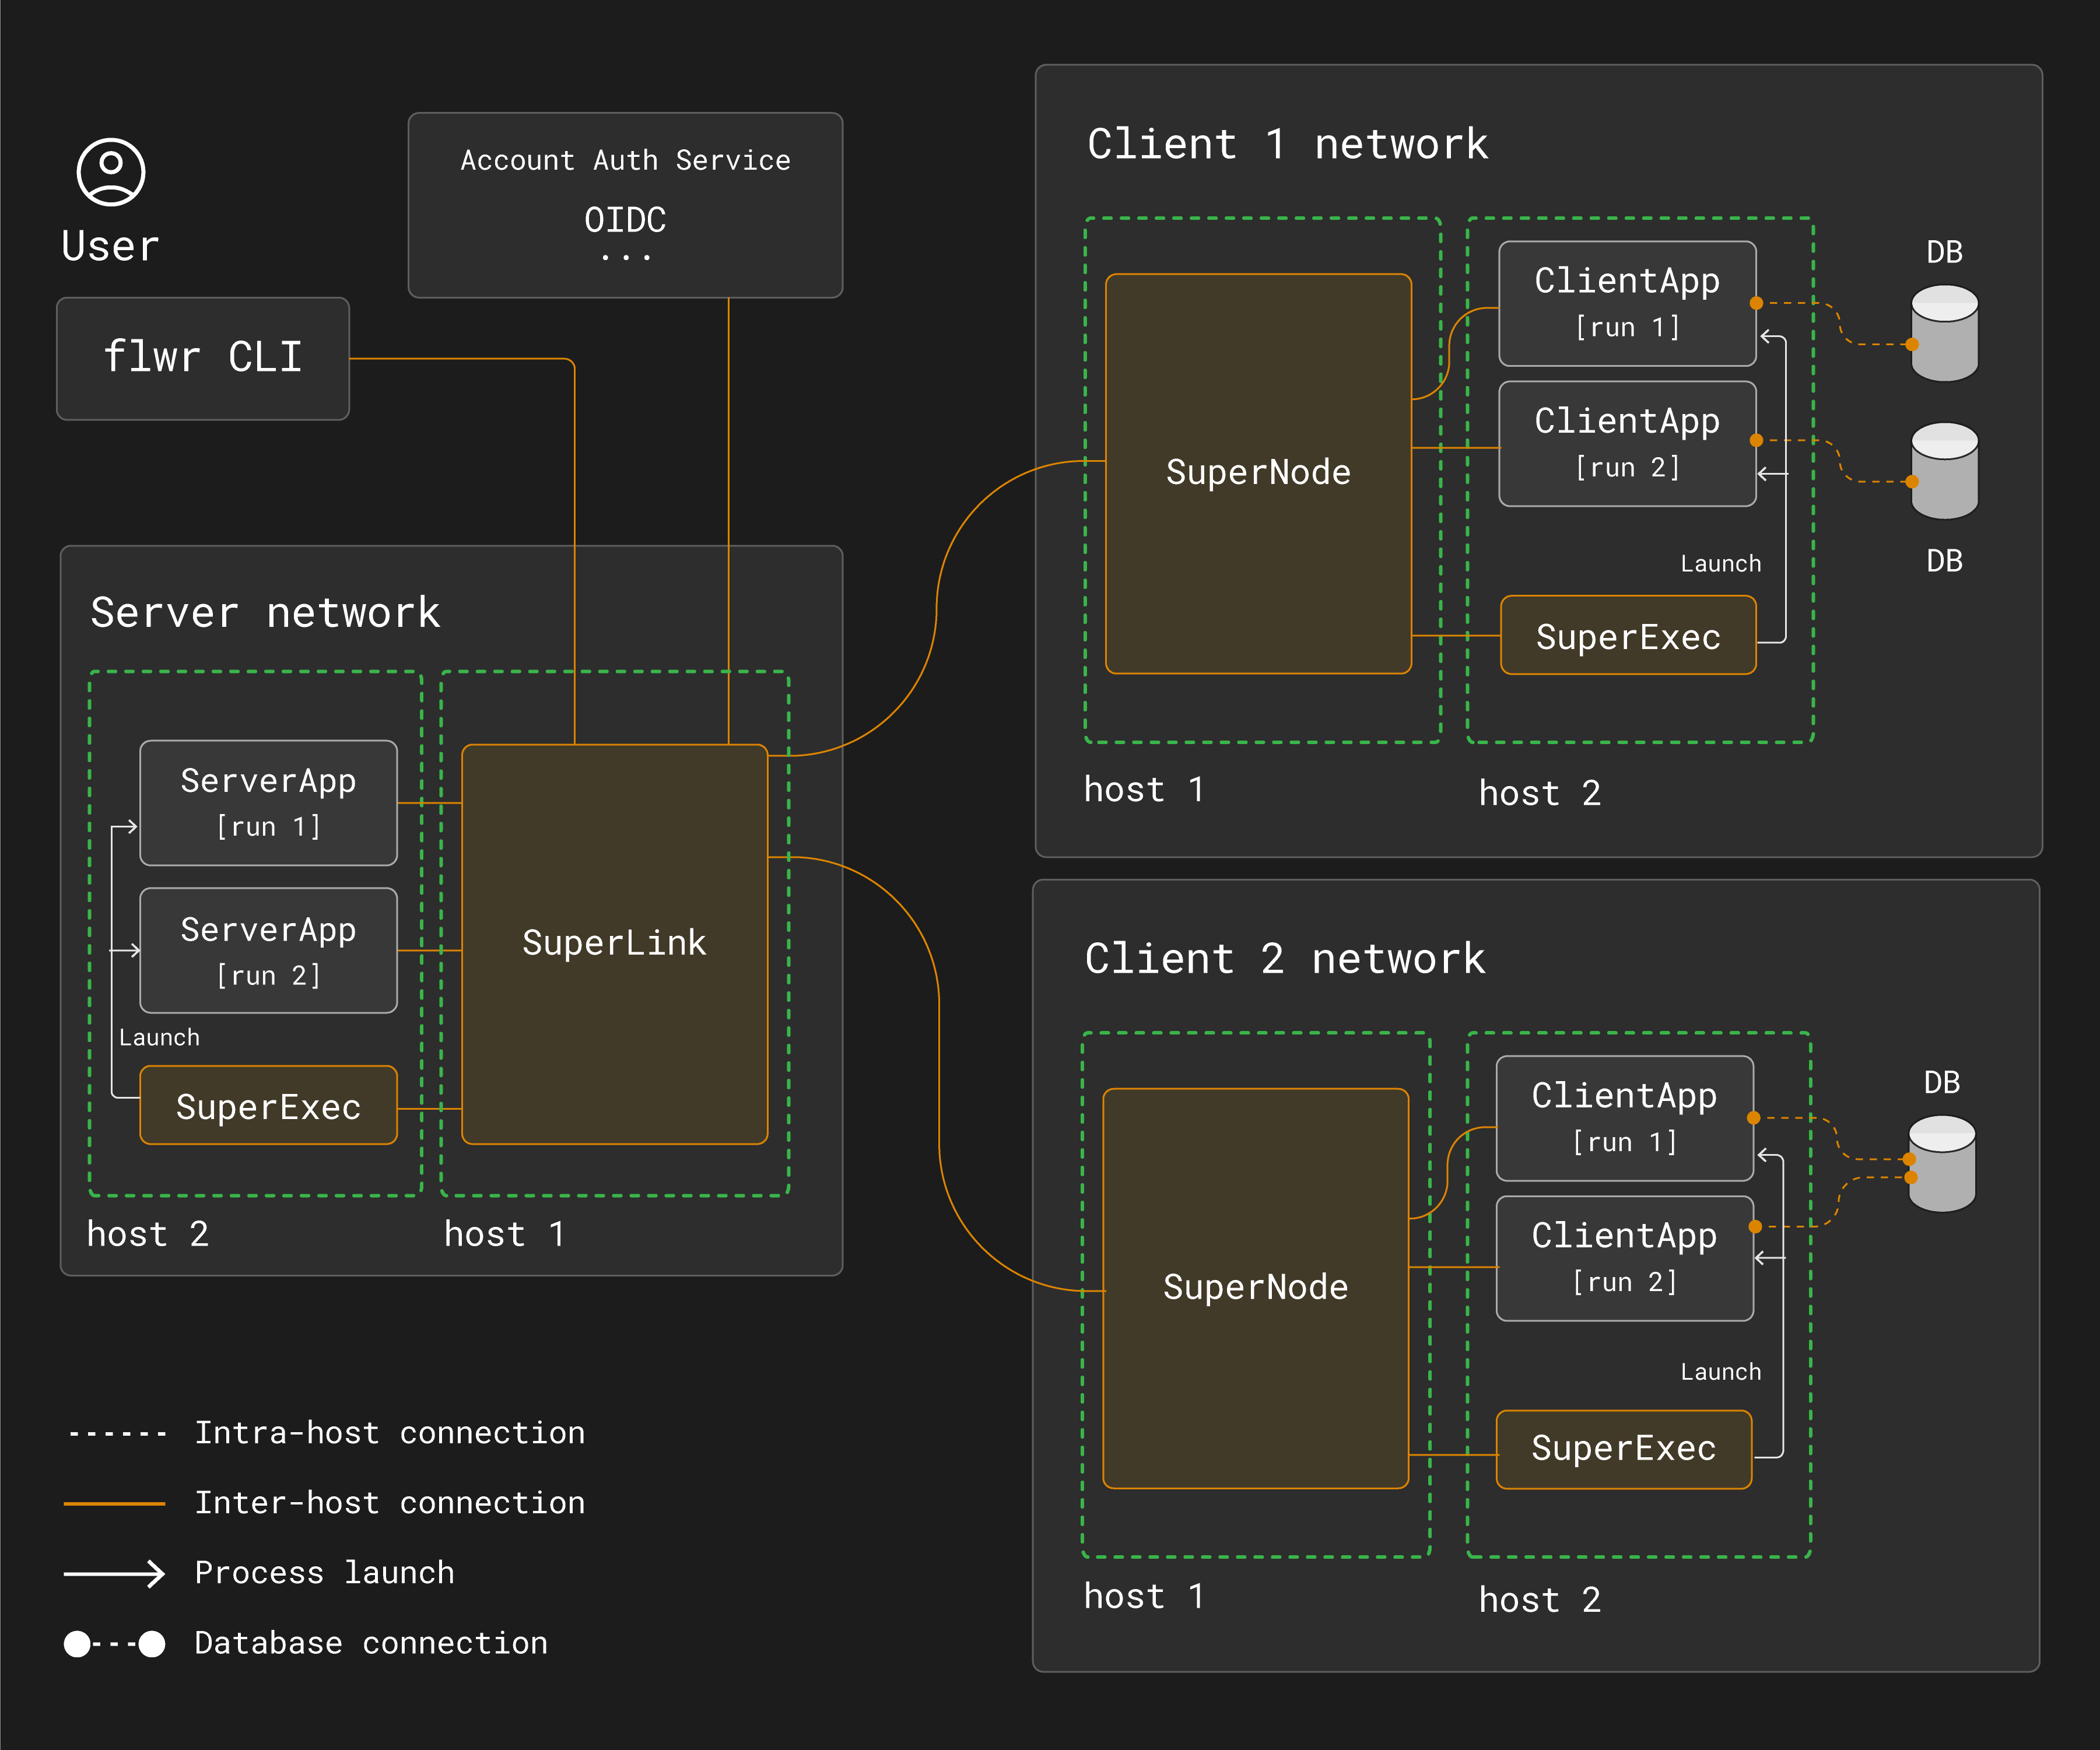Click SuperExec in Client 1 network
This screenshot has height=1750, width=2100.
tap(1628, 635)
